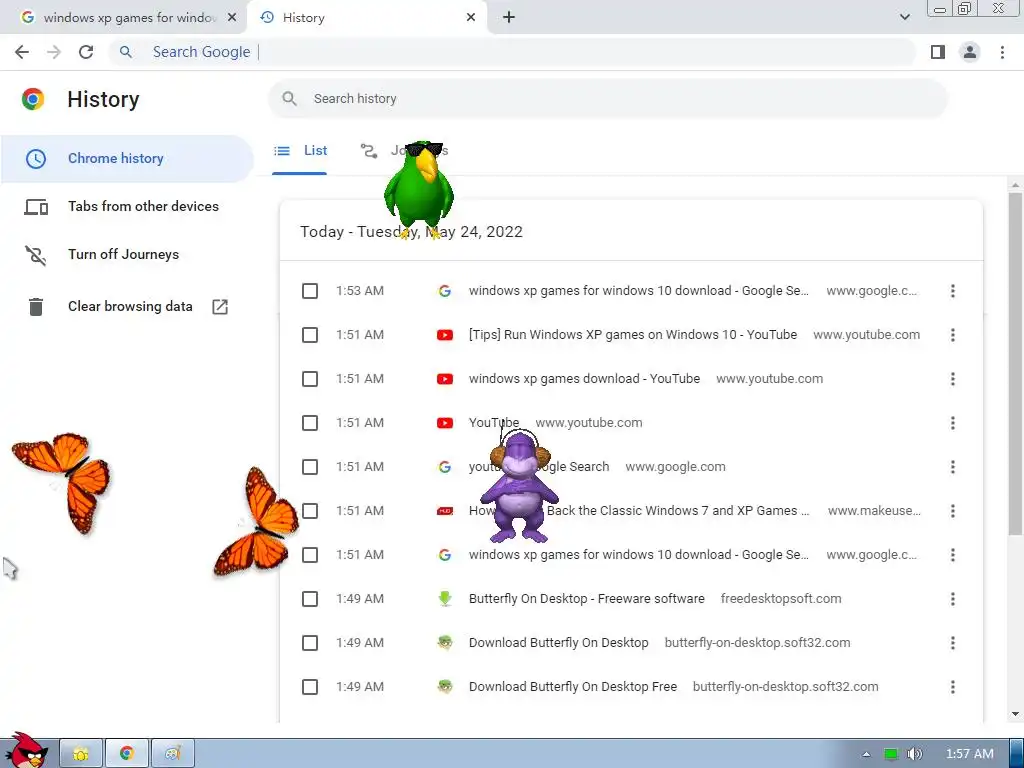Click the external link icon by Clear browsing data
The image size is (1024, 768).
220,306
